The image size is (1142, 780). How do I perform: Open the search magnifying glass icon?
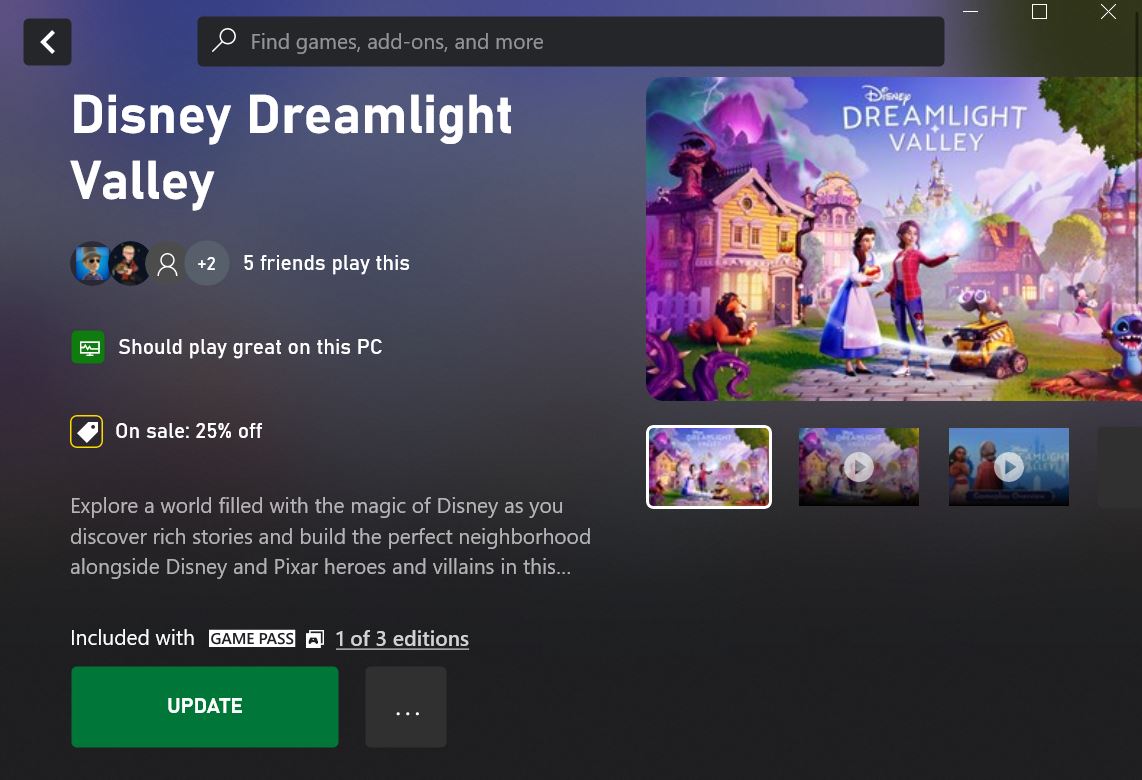pos(222,41)
